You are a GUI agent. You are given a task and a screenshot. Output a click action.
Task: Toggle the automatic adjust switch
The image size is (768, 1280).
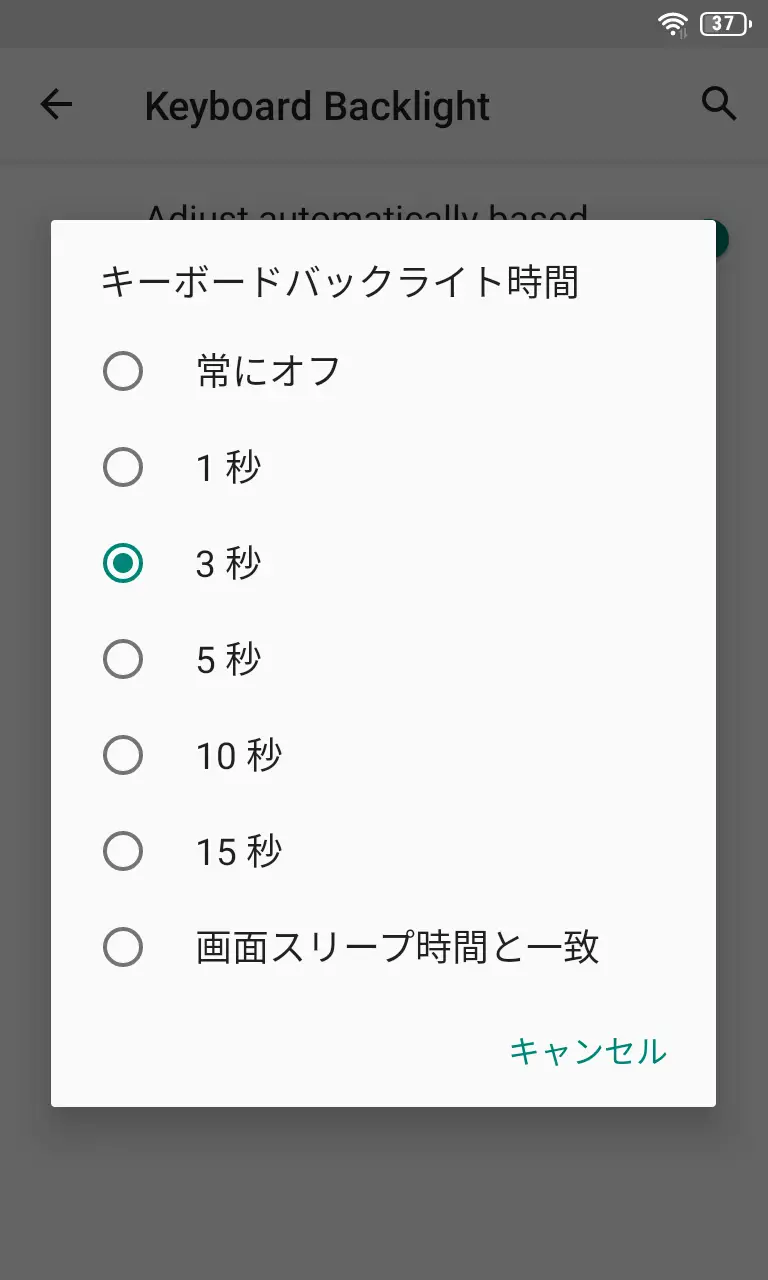click(x=721, y=238)
